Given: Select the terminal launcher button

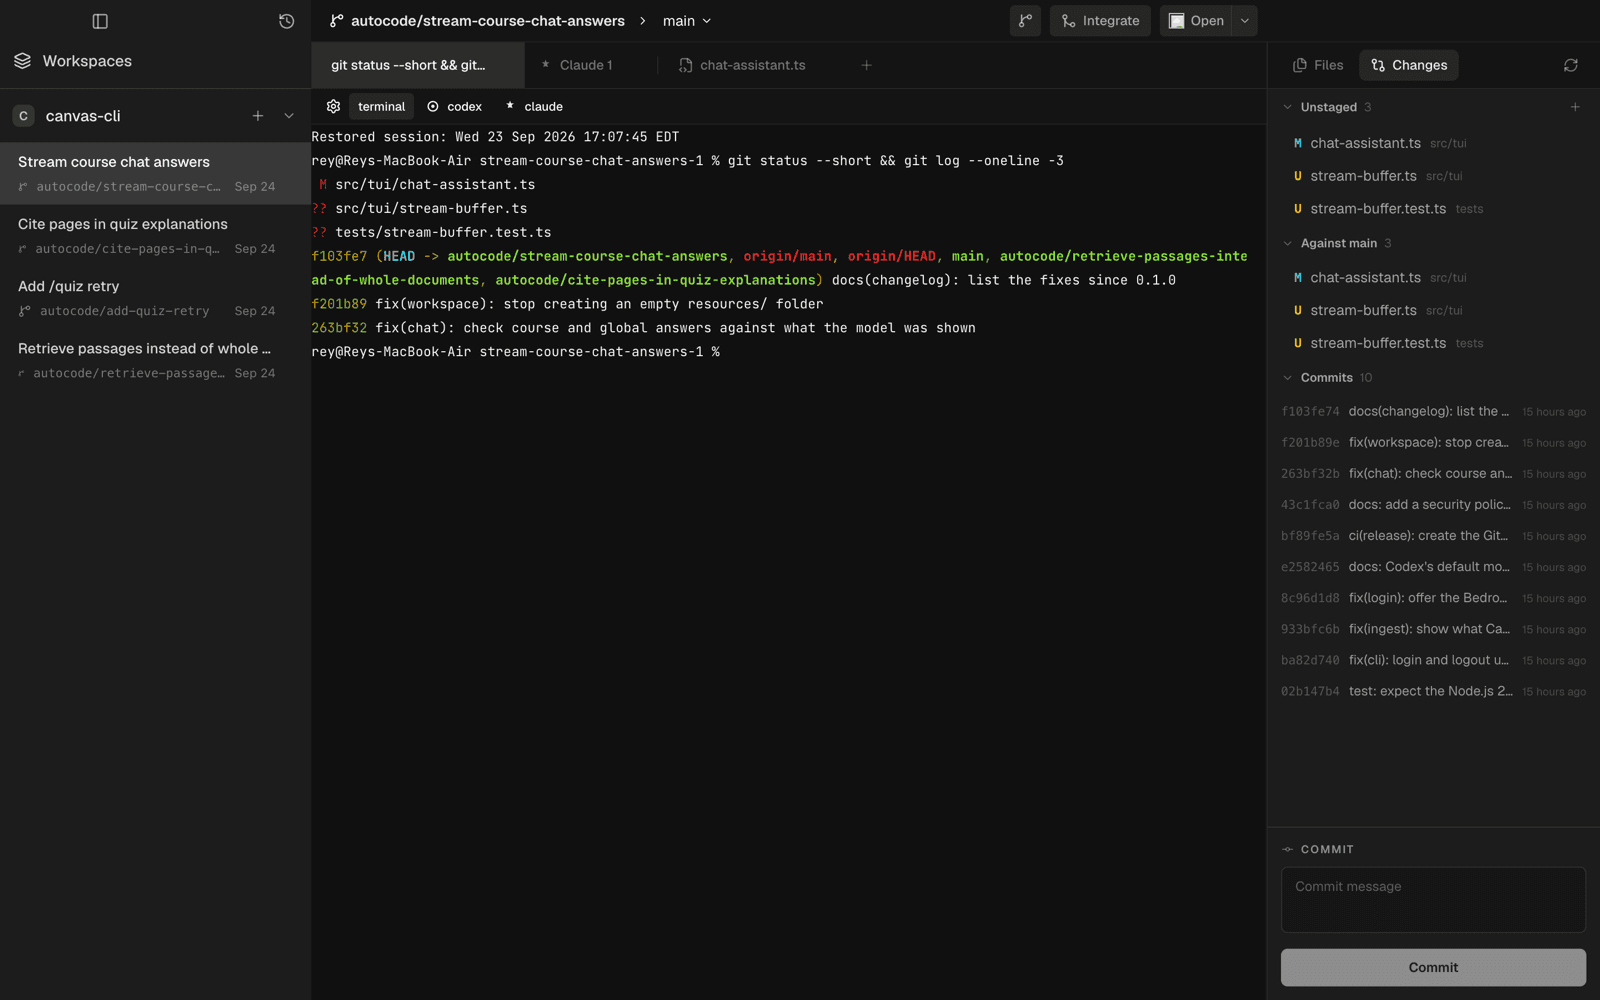Looking at the screenshot, I should (x=381, y=106).
